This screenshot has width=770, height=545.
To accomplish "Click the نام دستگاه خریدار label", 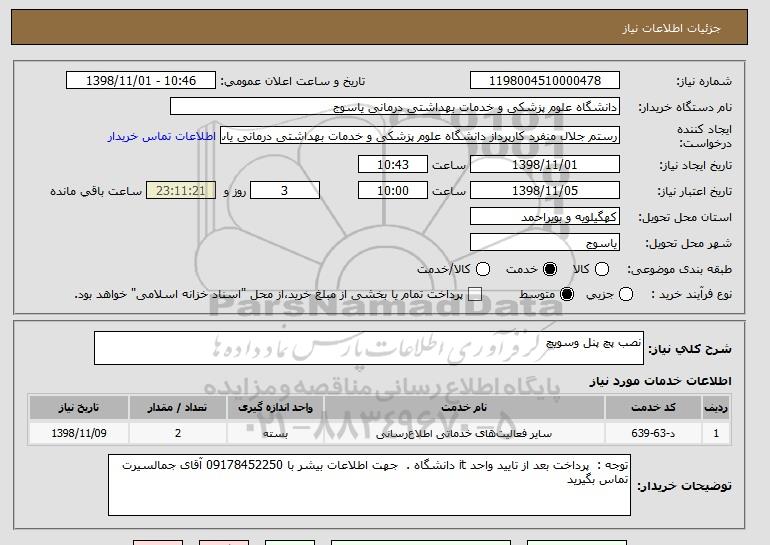I will (x=685, y=108).
